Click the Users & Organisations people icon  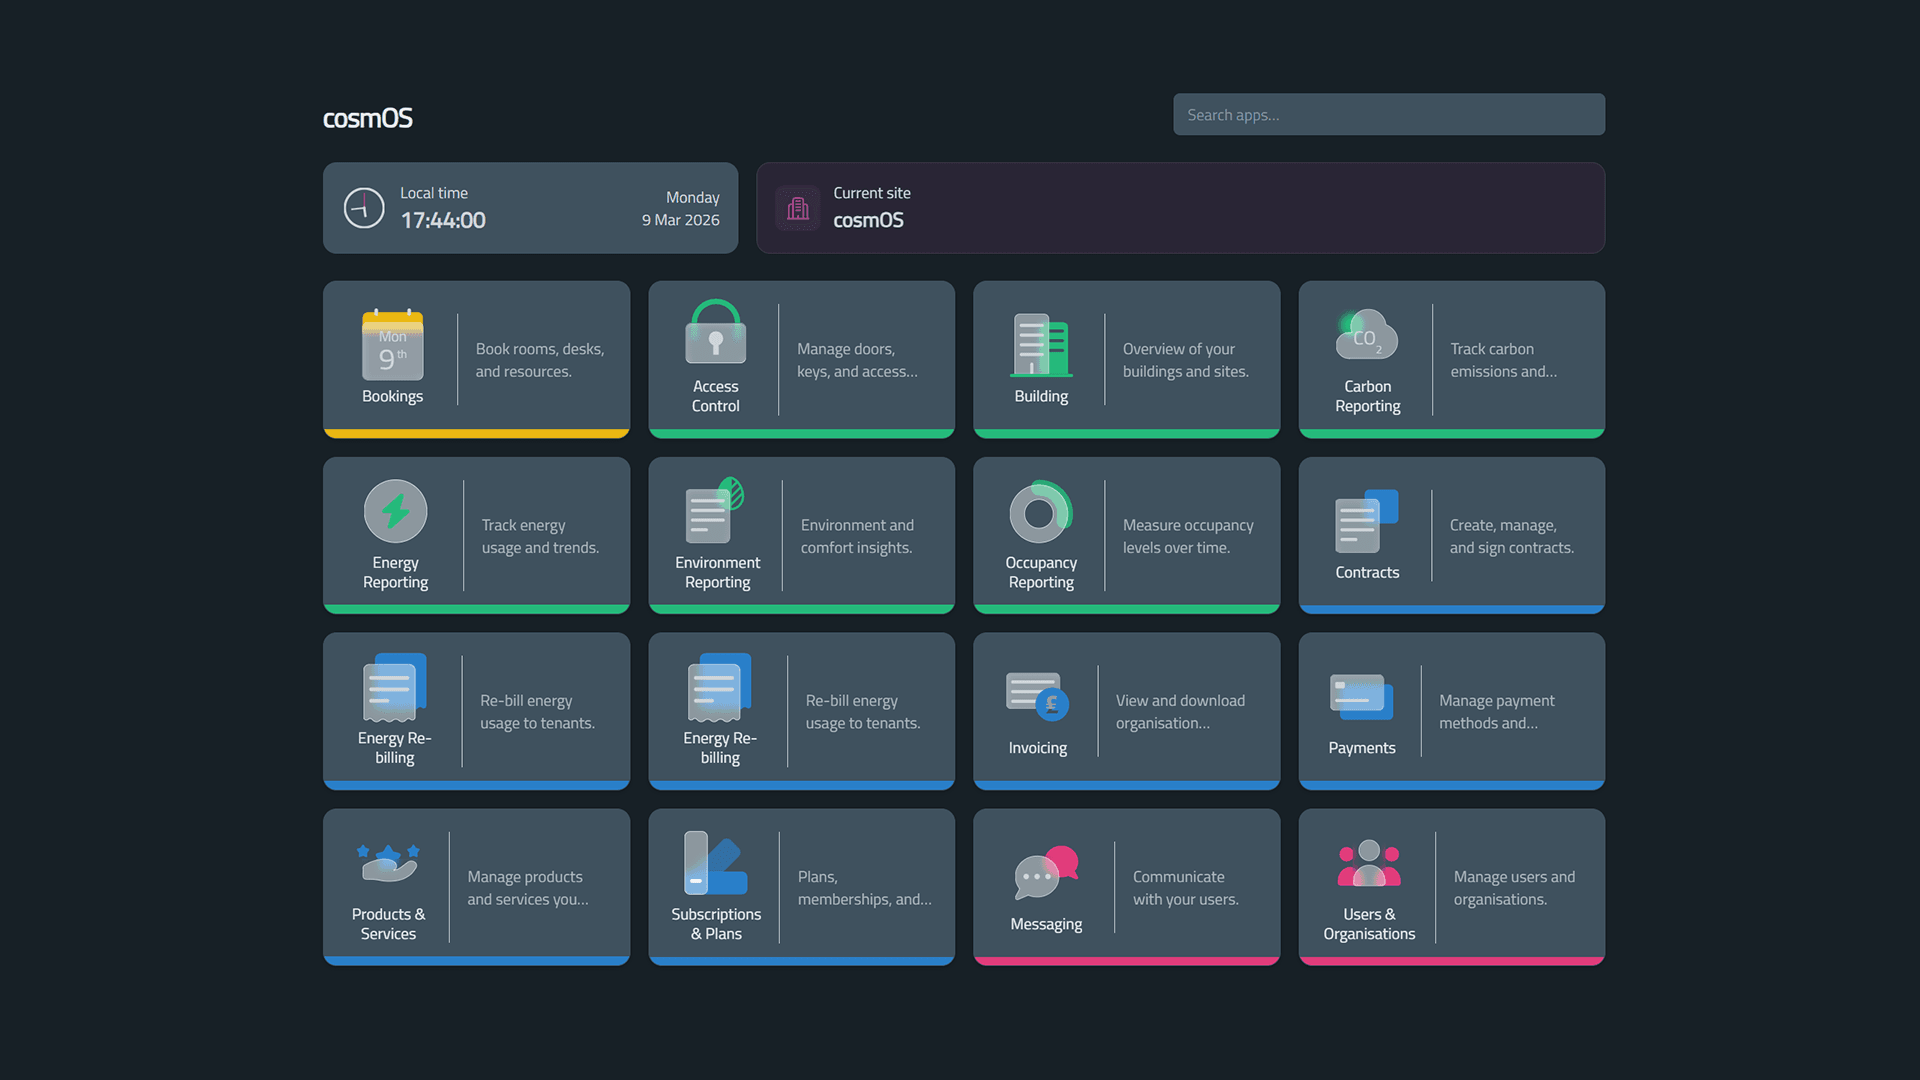pyautogui.click(x=1369, y=863)
